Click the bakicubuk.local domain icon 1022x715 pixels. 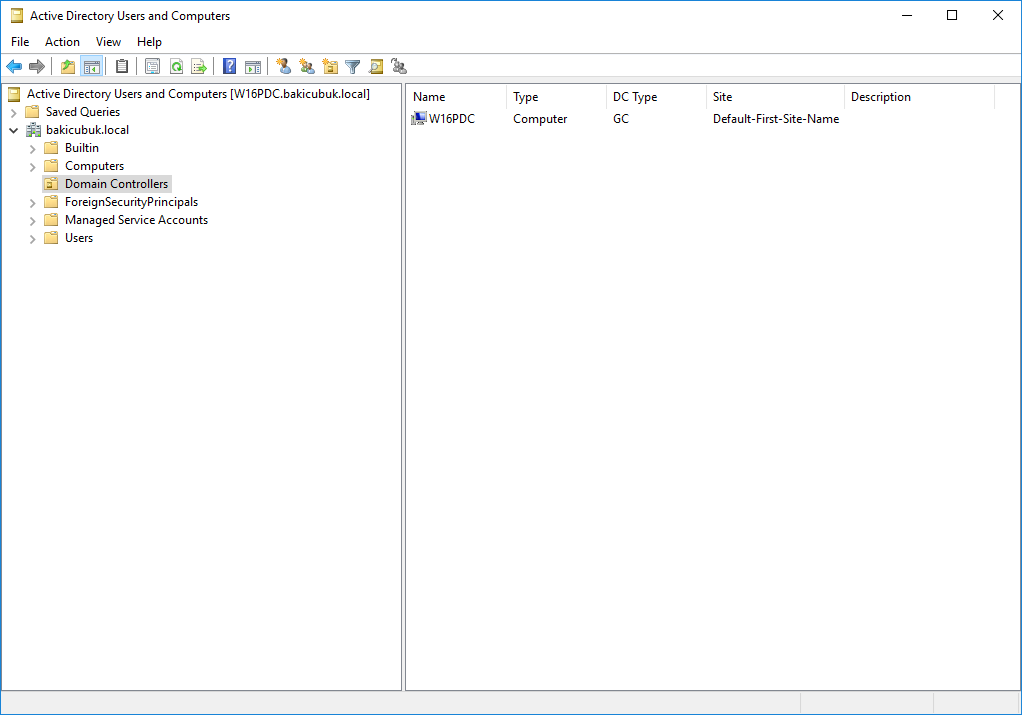[33, 130]
